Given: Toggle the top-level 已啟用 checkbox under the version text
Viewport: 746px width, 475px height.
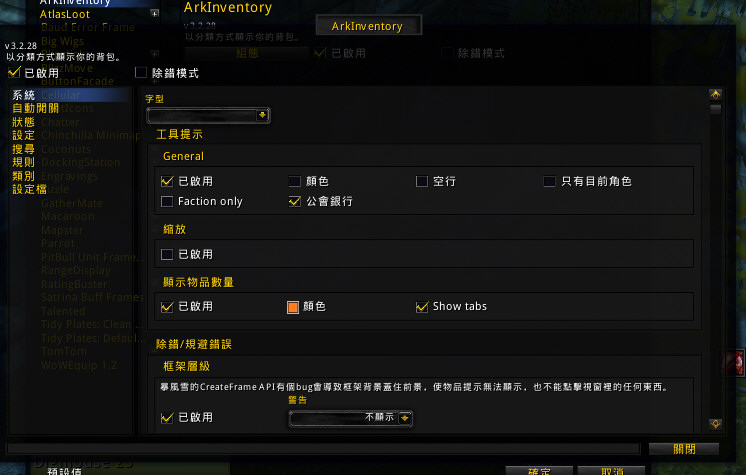Looking at the screenshot, I should (14, 72).
